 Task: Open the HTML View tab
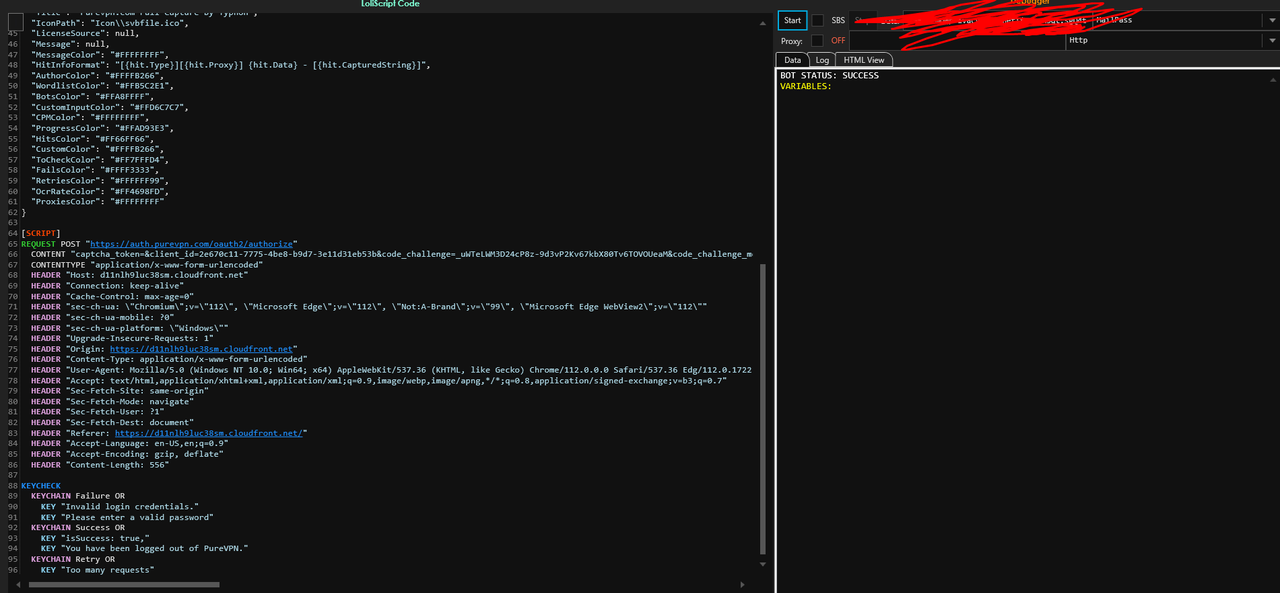tap(864, 60)
